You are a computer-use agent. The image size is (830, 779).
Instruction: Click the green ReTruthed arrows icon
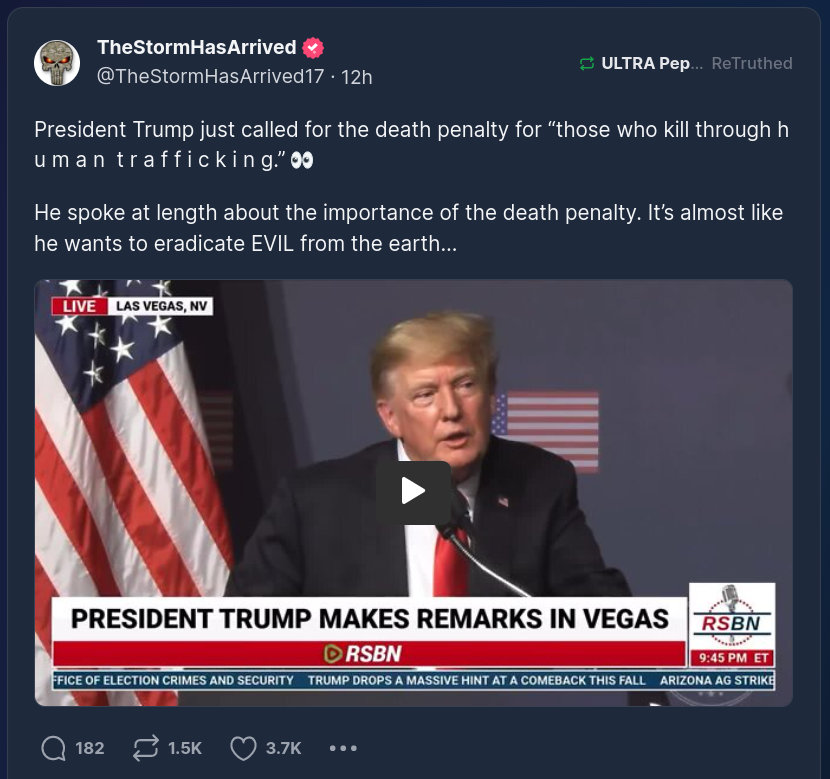tap(587, 64)
